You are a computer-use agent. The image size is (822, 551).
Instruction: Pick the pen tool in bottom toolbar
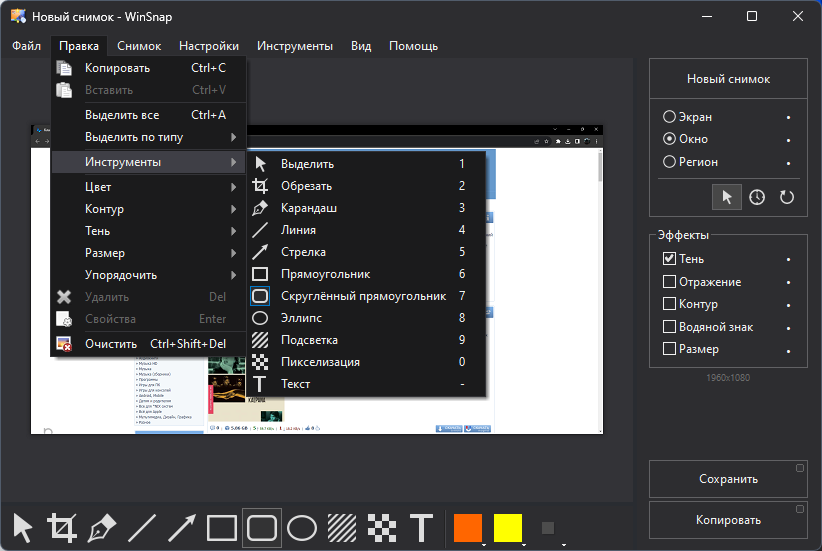tap(102, 527)
